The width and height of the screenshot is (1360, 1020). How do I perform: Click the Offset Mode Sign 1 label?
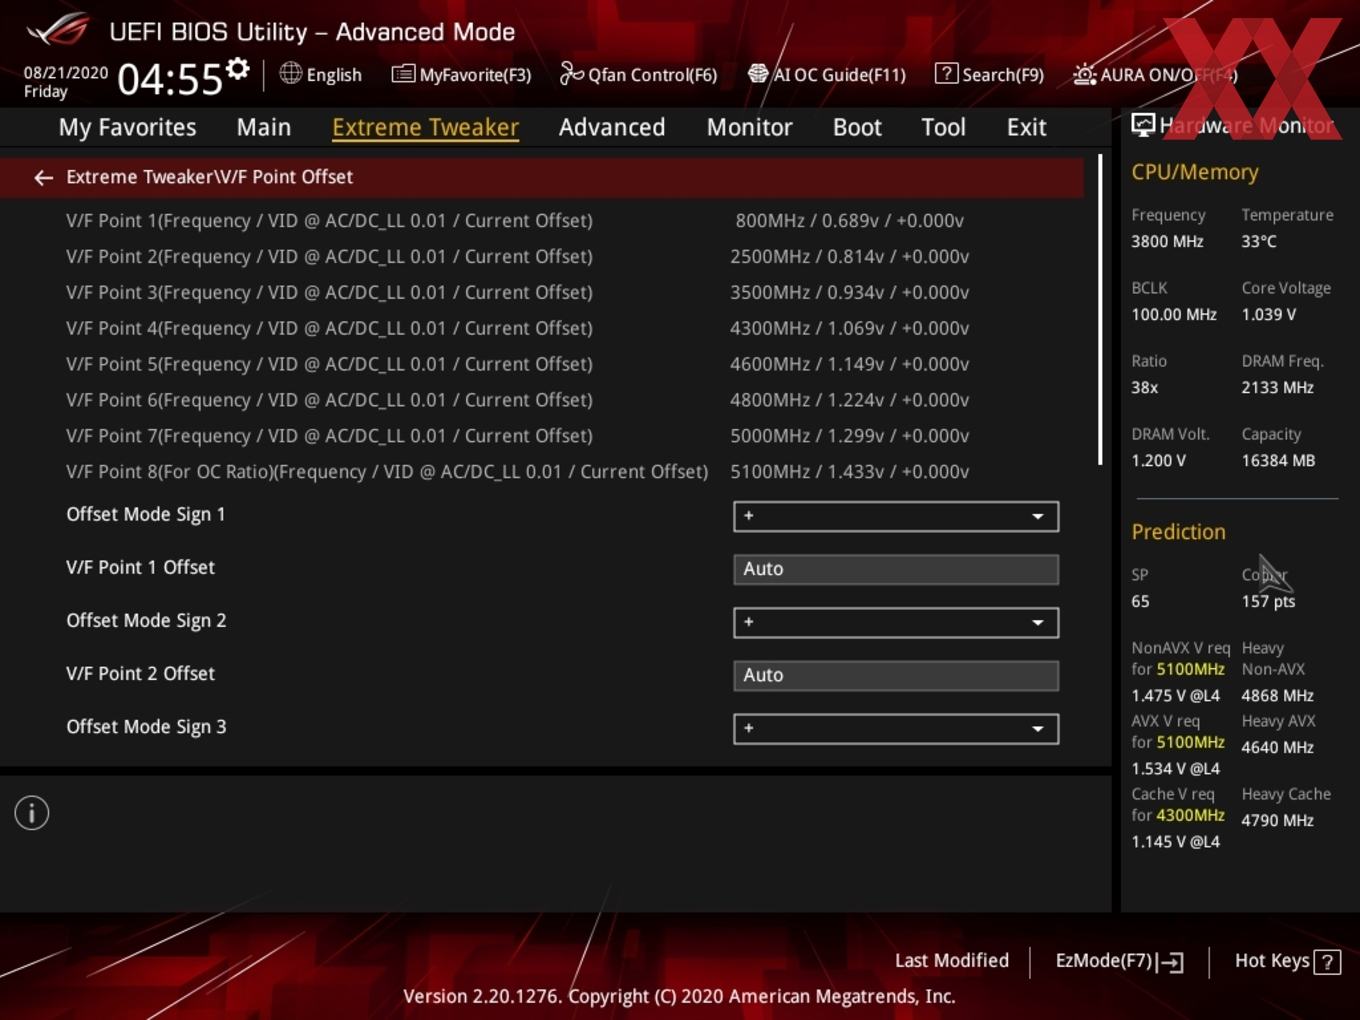(x=146, y=514)
